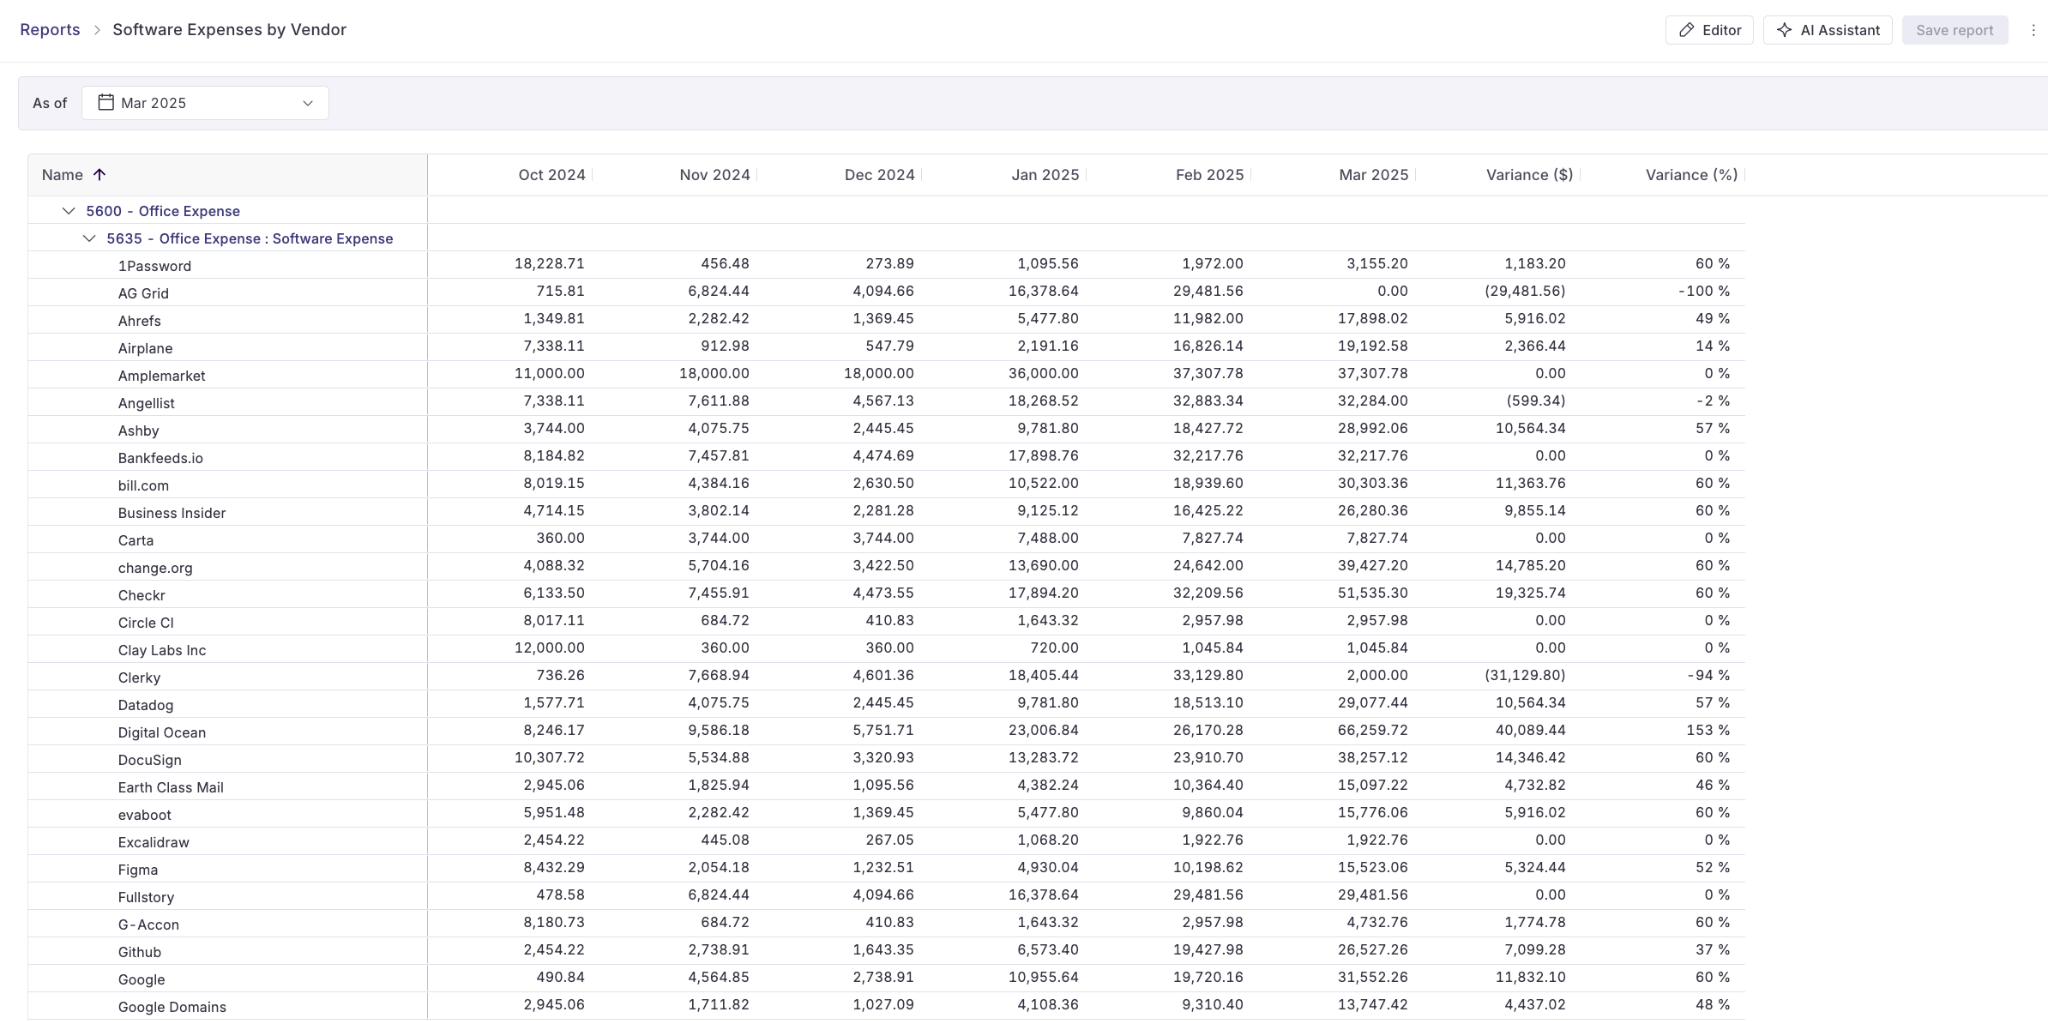Screen dimensions: 2048x1021
Task: Click Angellist variance value (599.34)
Action: pyautogui.click(x=1536, y=401)
